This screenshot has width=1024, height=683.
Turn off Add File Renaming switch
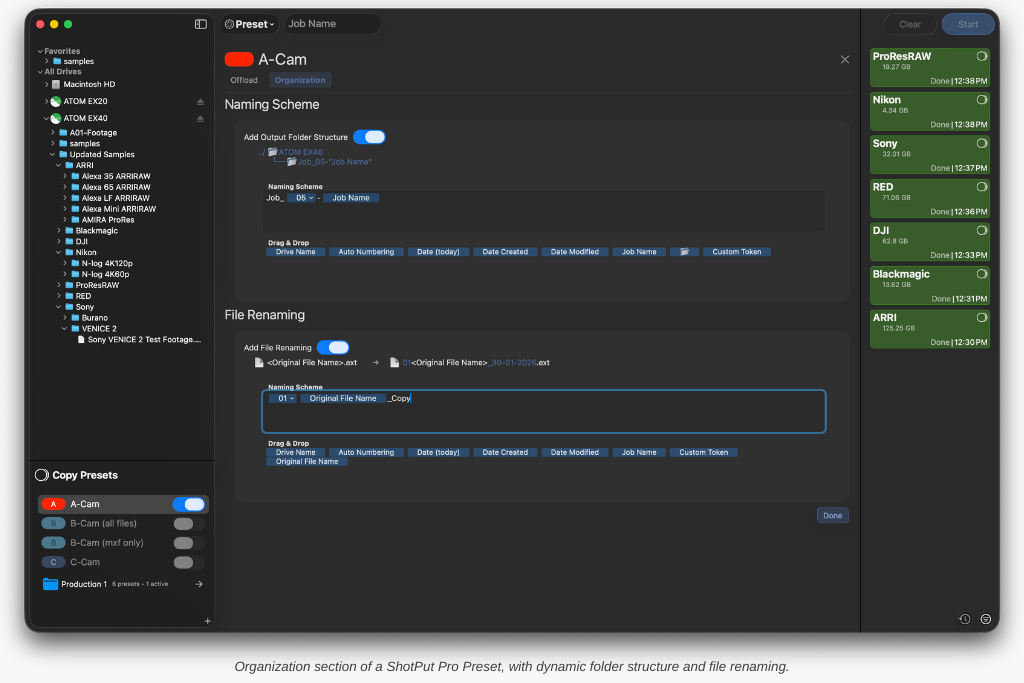tap(333, 348)
